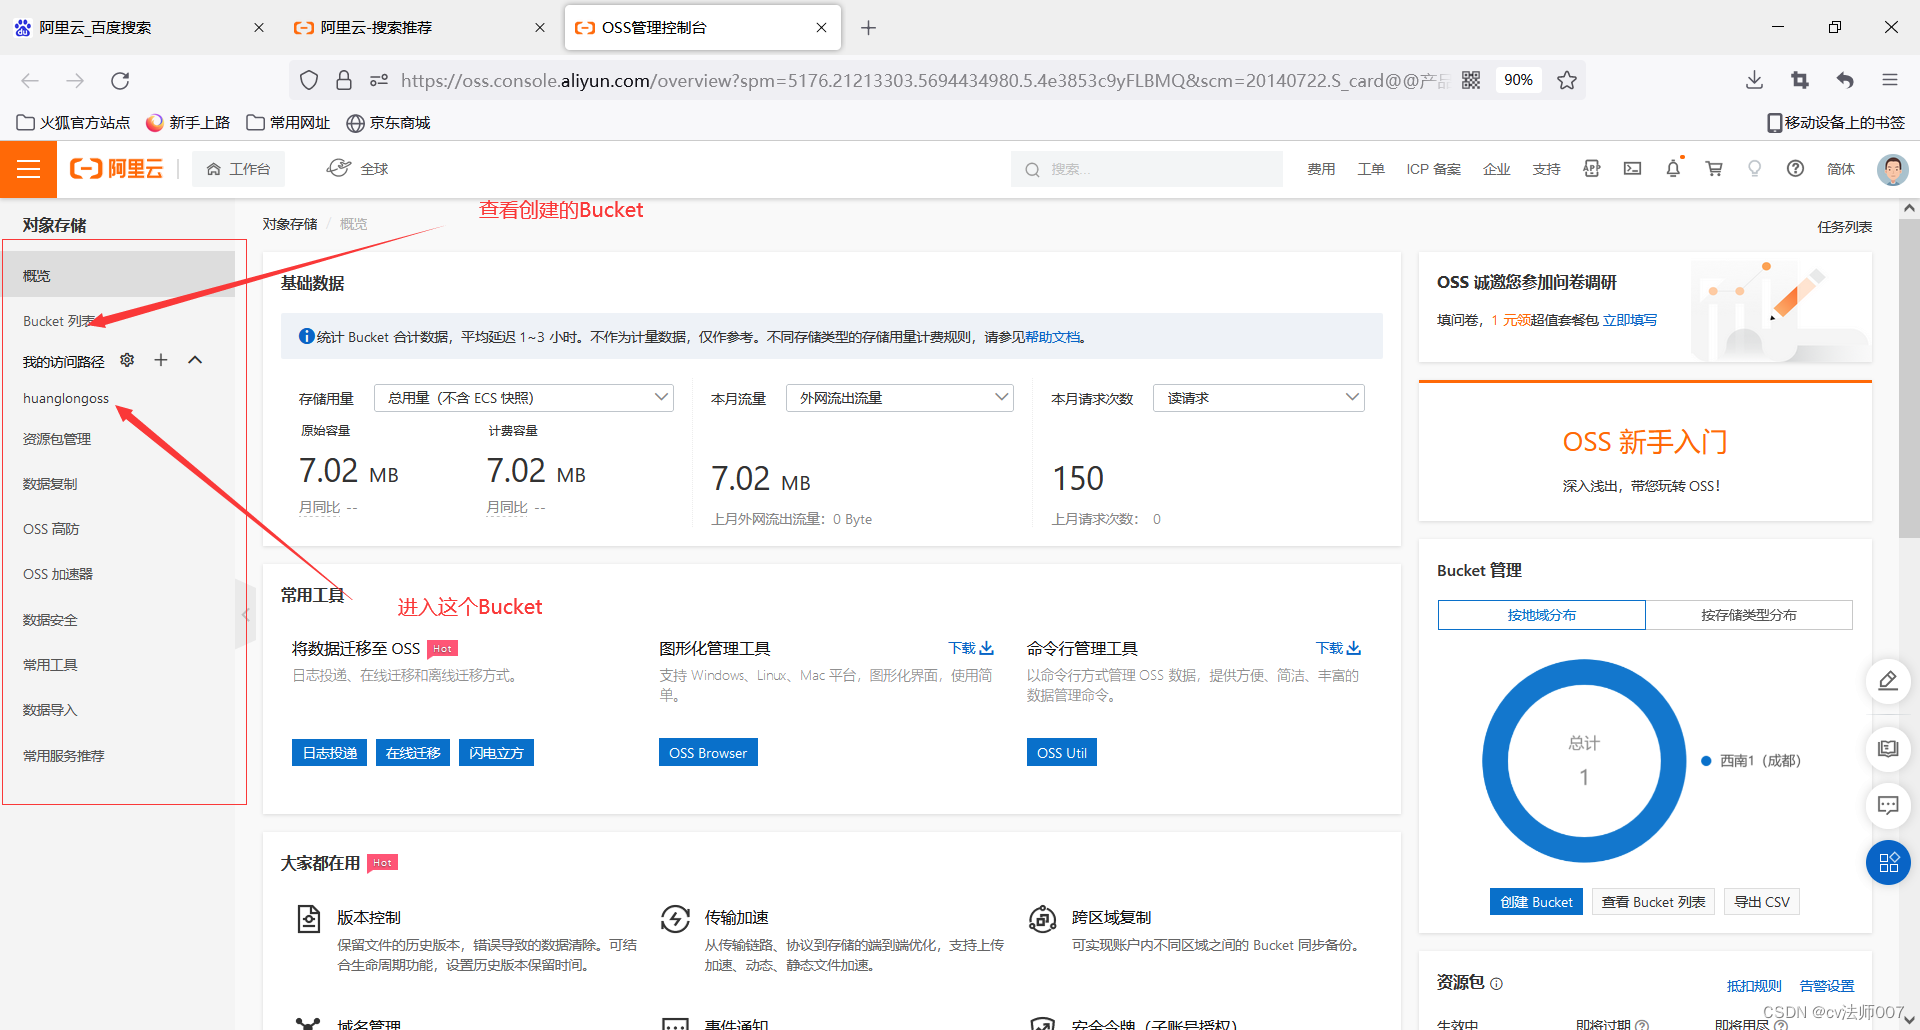
Task: Open the 帮助文档 link
Action: tap(1052, 338)
